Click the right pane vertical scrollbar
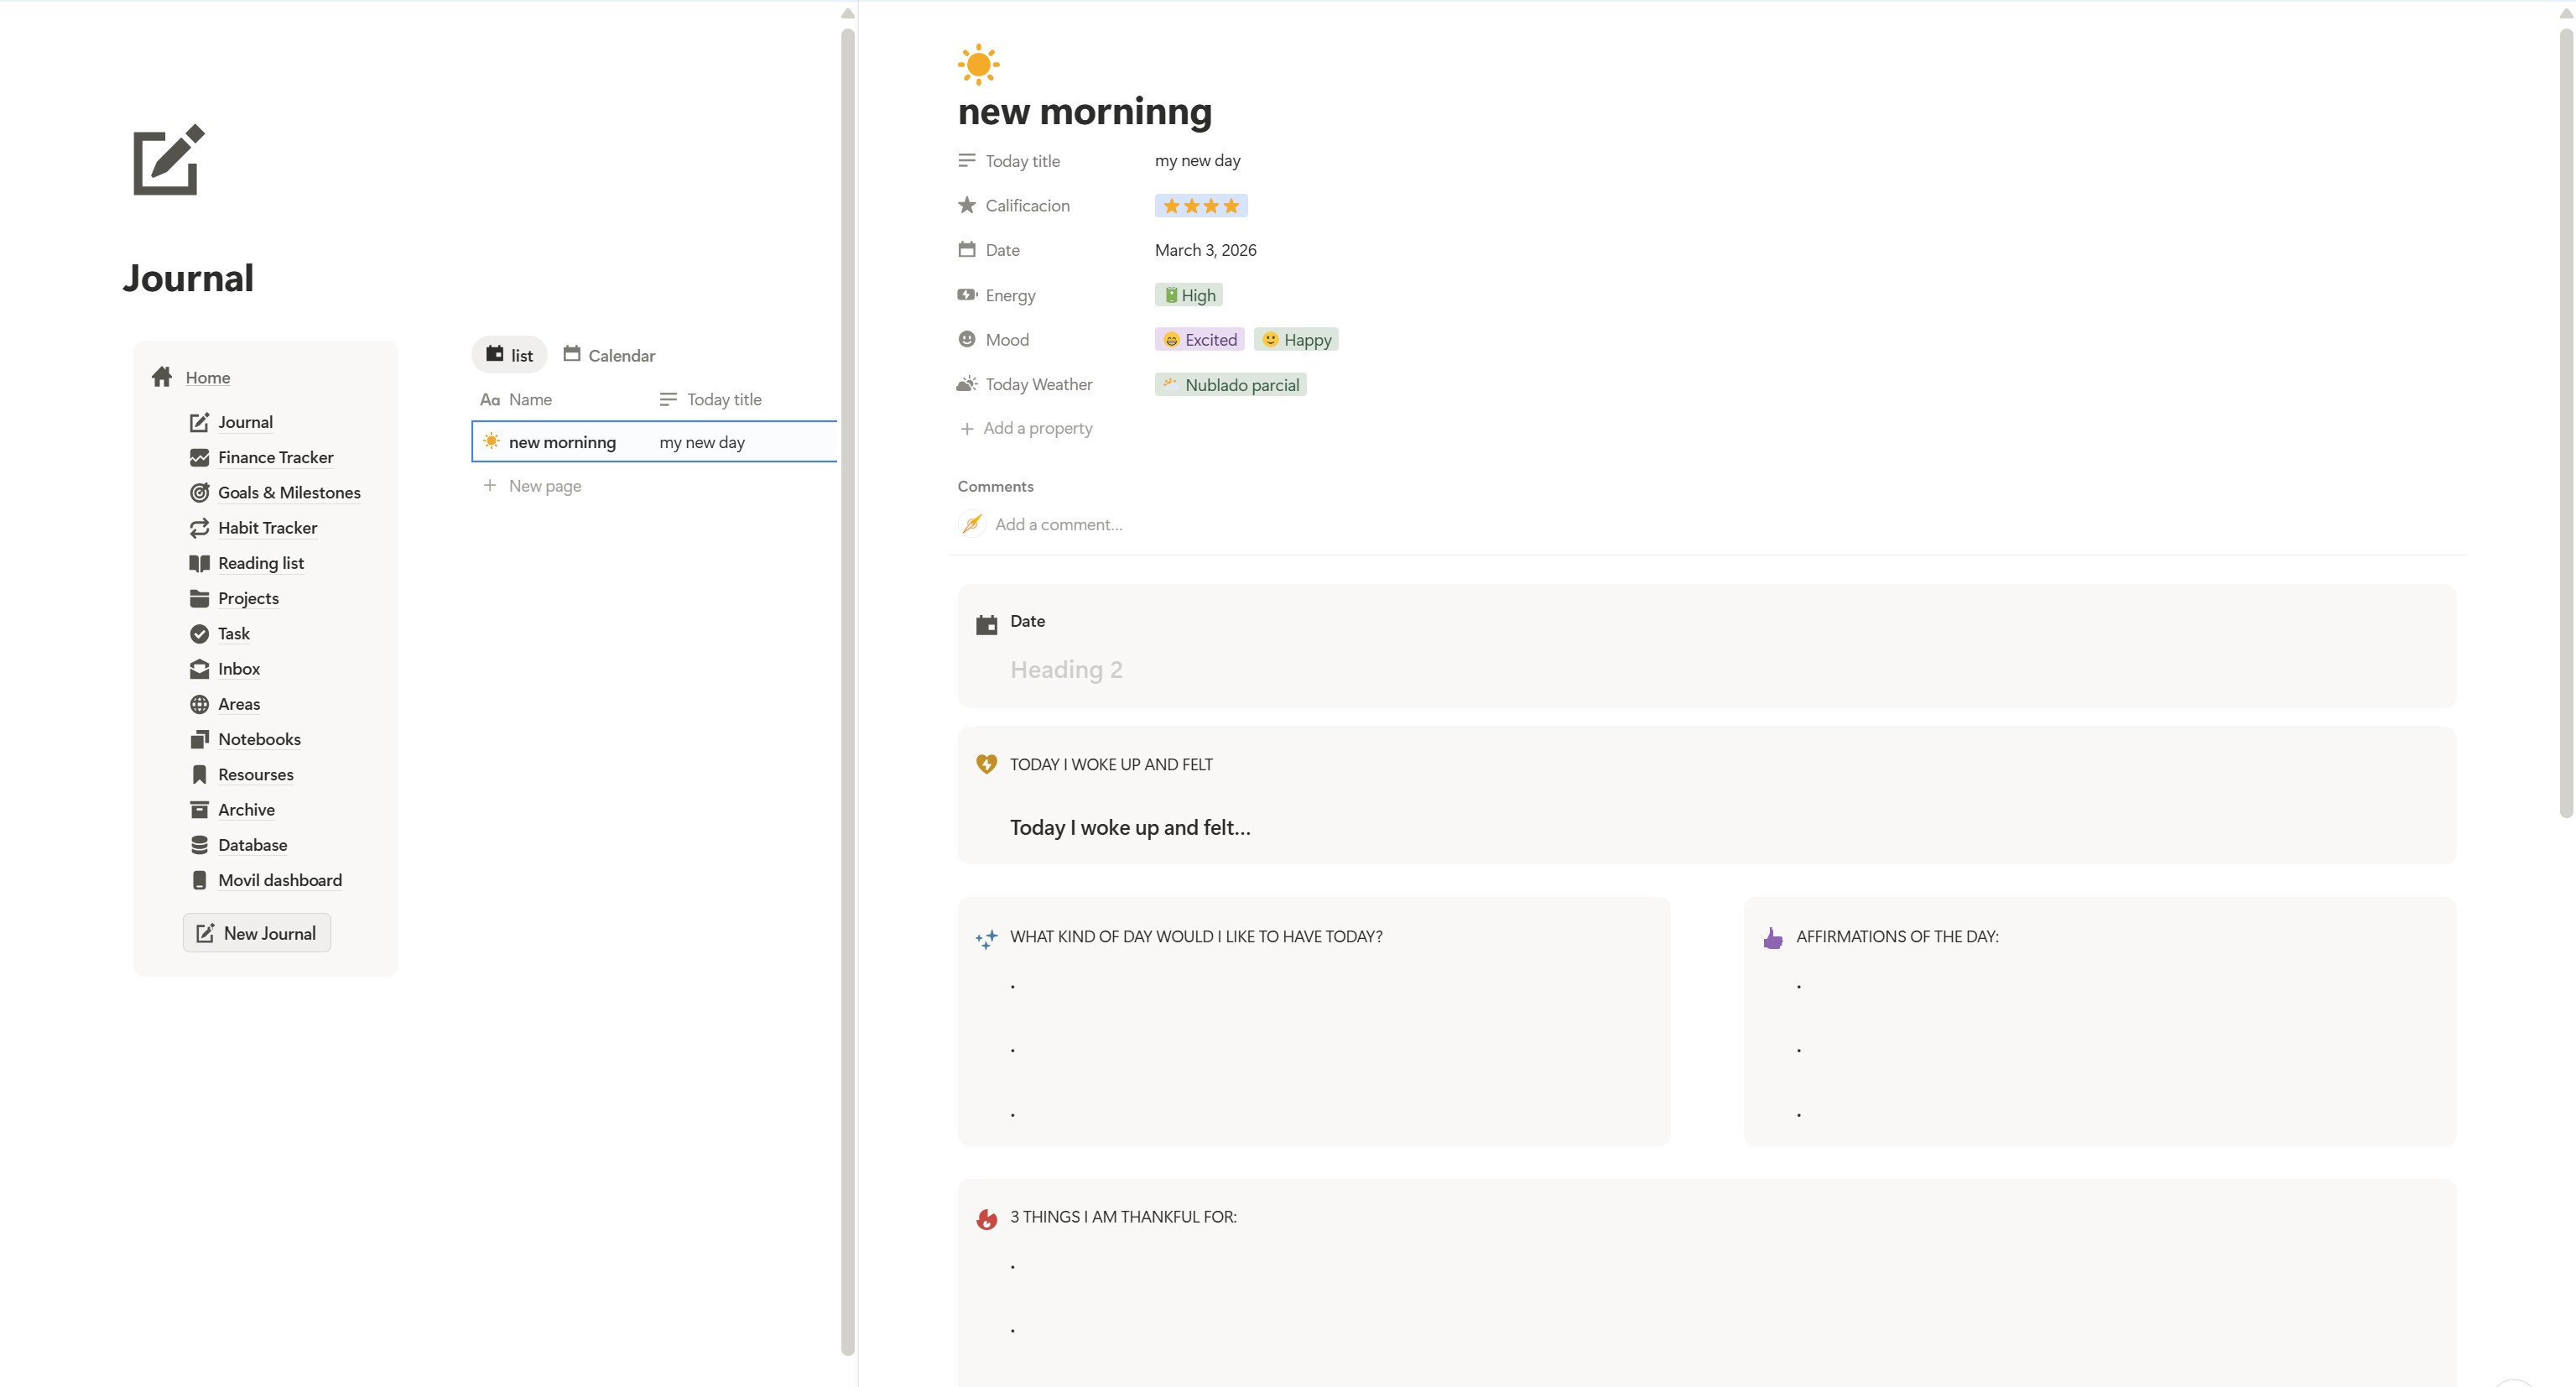2576x1387 pixels. (2565, 422)
